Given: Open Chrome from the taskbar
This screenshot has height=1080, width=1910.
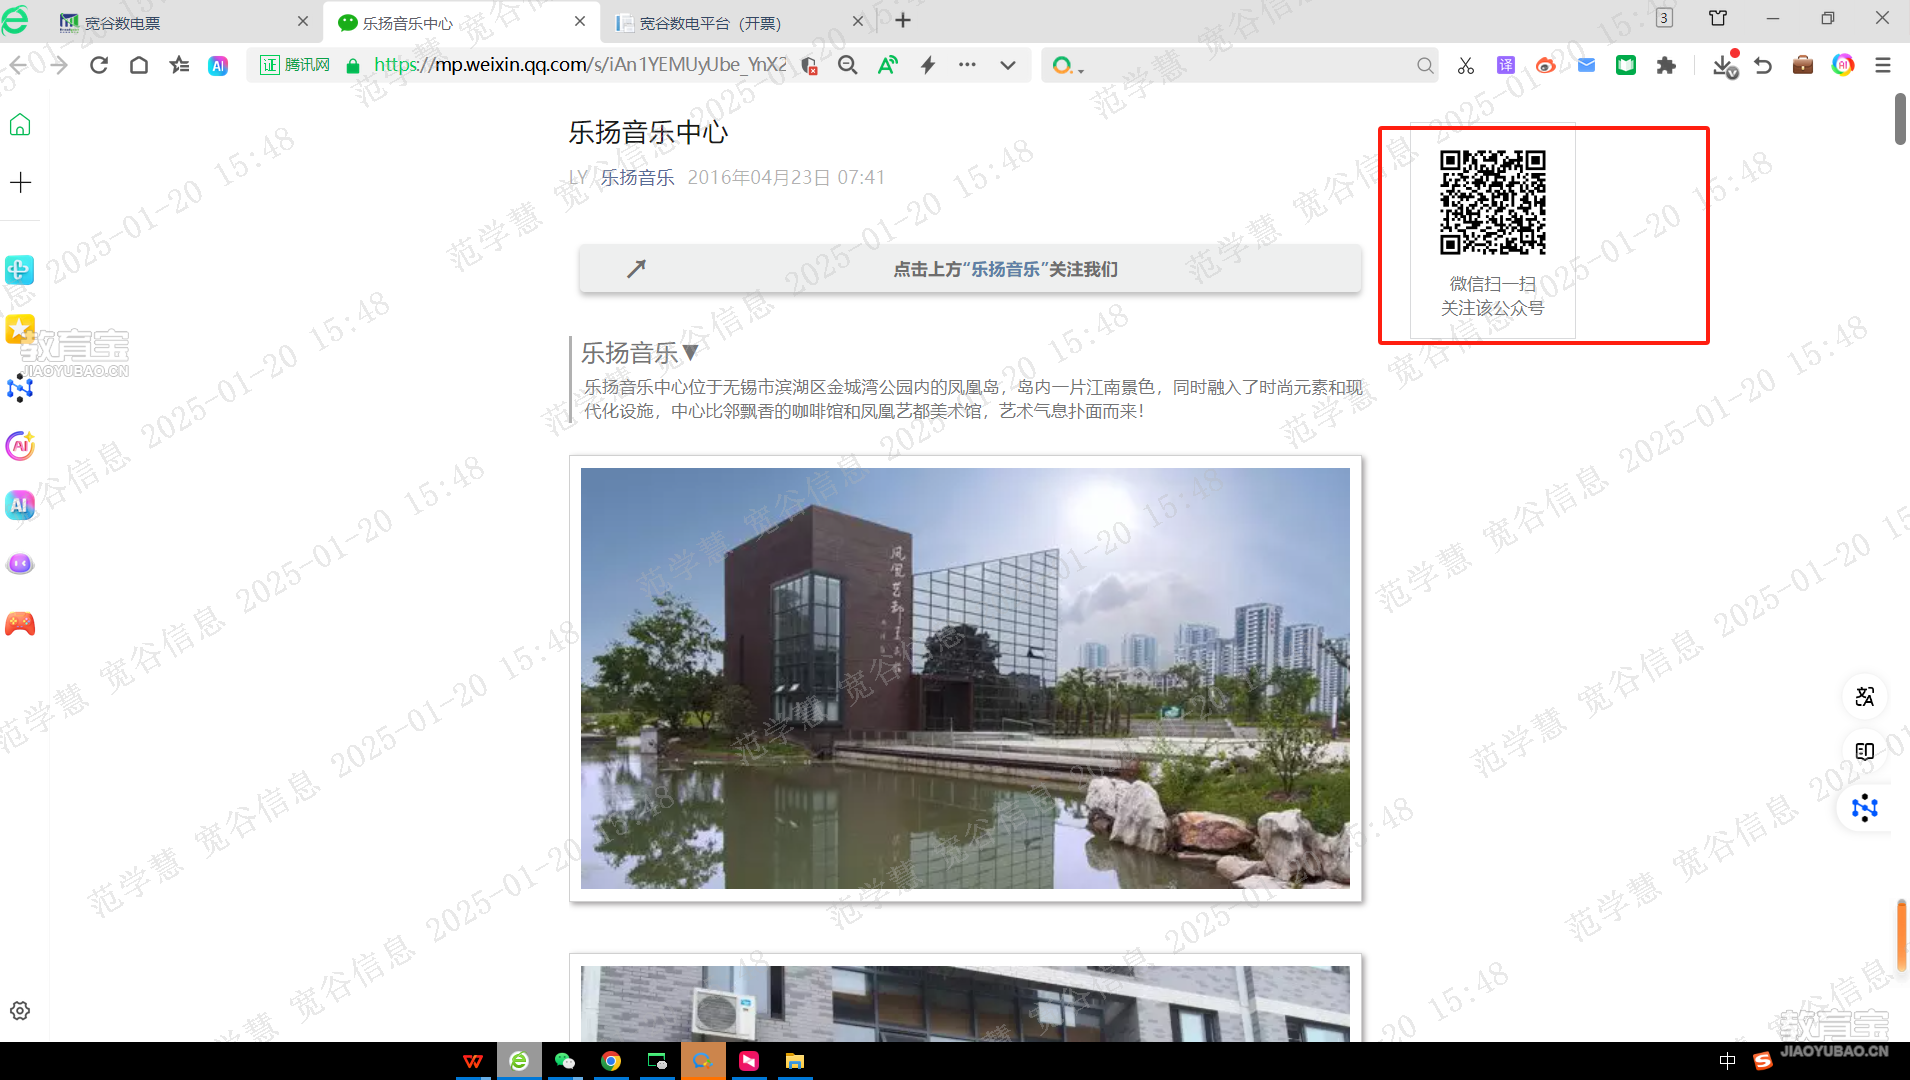Looking at the screenshot, I should (611, 1061).
